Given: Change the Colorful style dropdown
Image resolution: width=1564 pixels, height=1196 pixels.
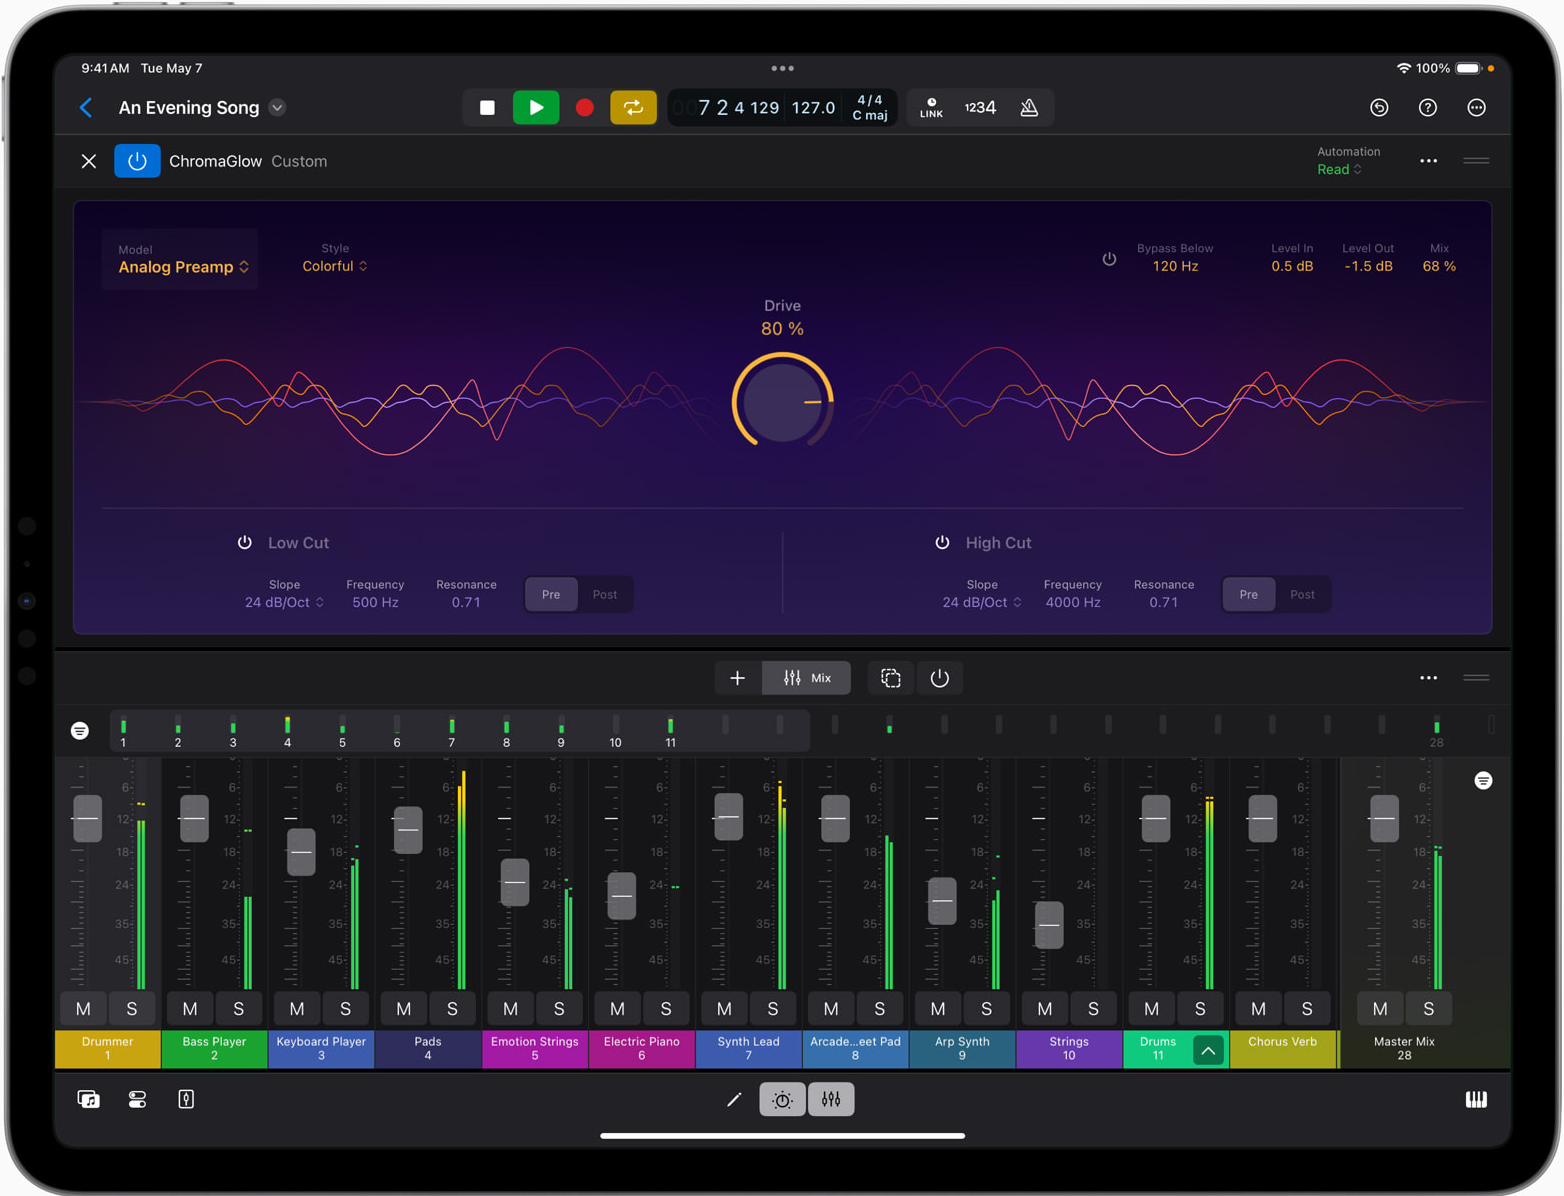Looking at the screenshot, I should tap(334, 266).
